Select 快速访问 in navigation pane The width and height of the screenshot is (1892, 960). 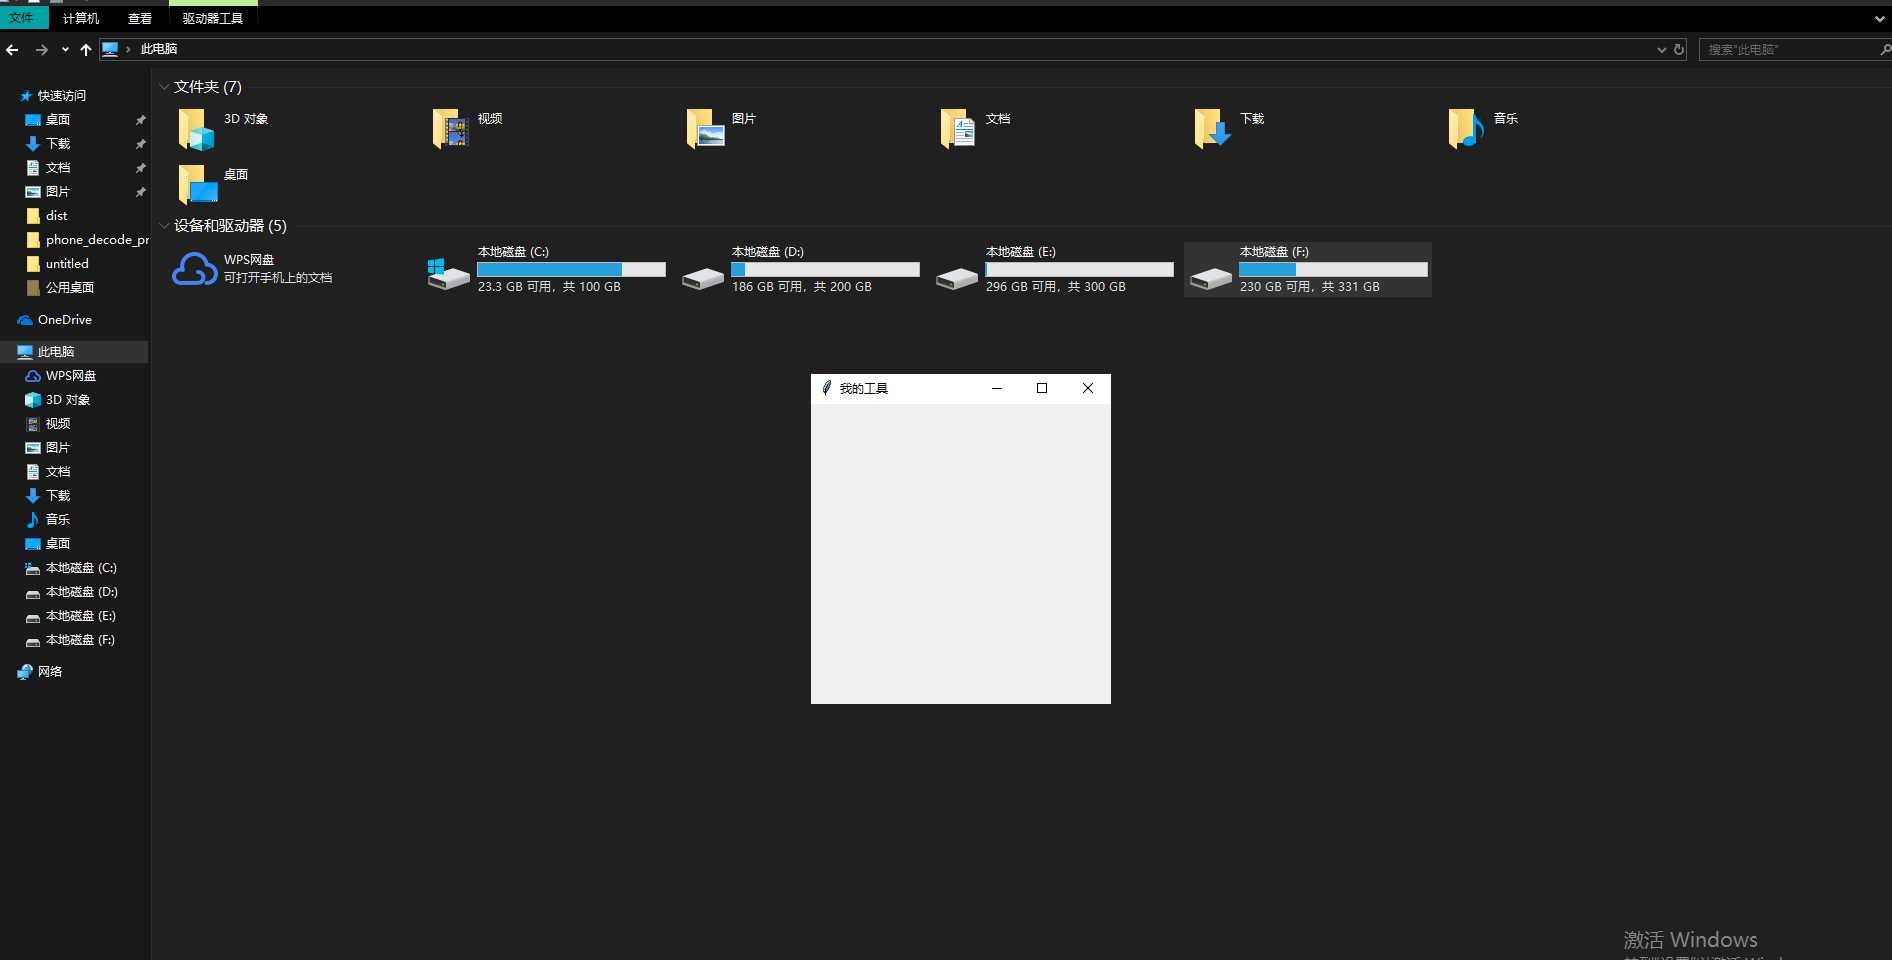point(62,96)
